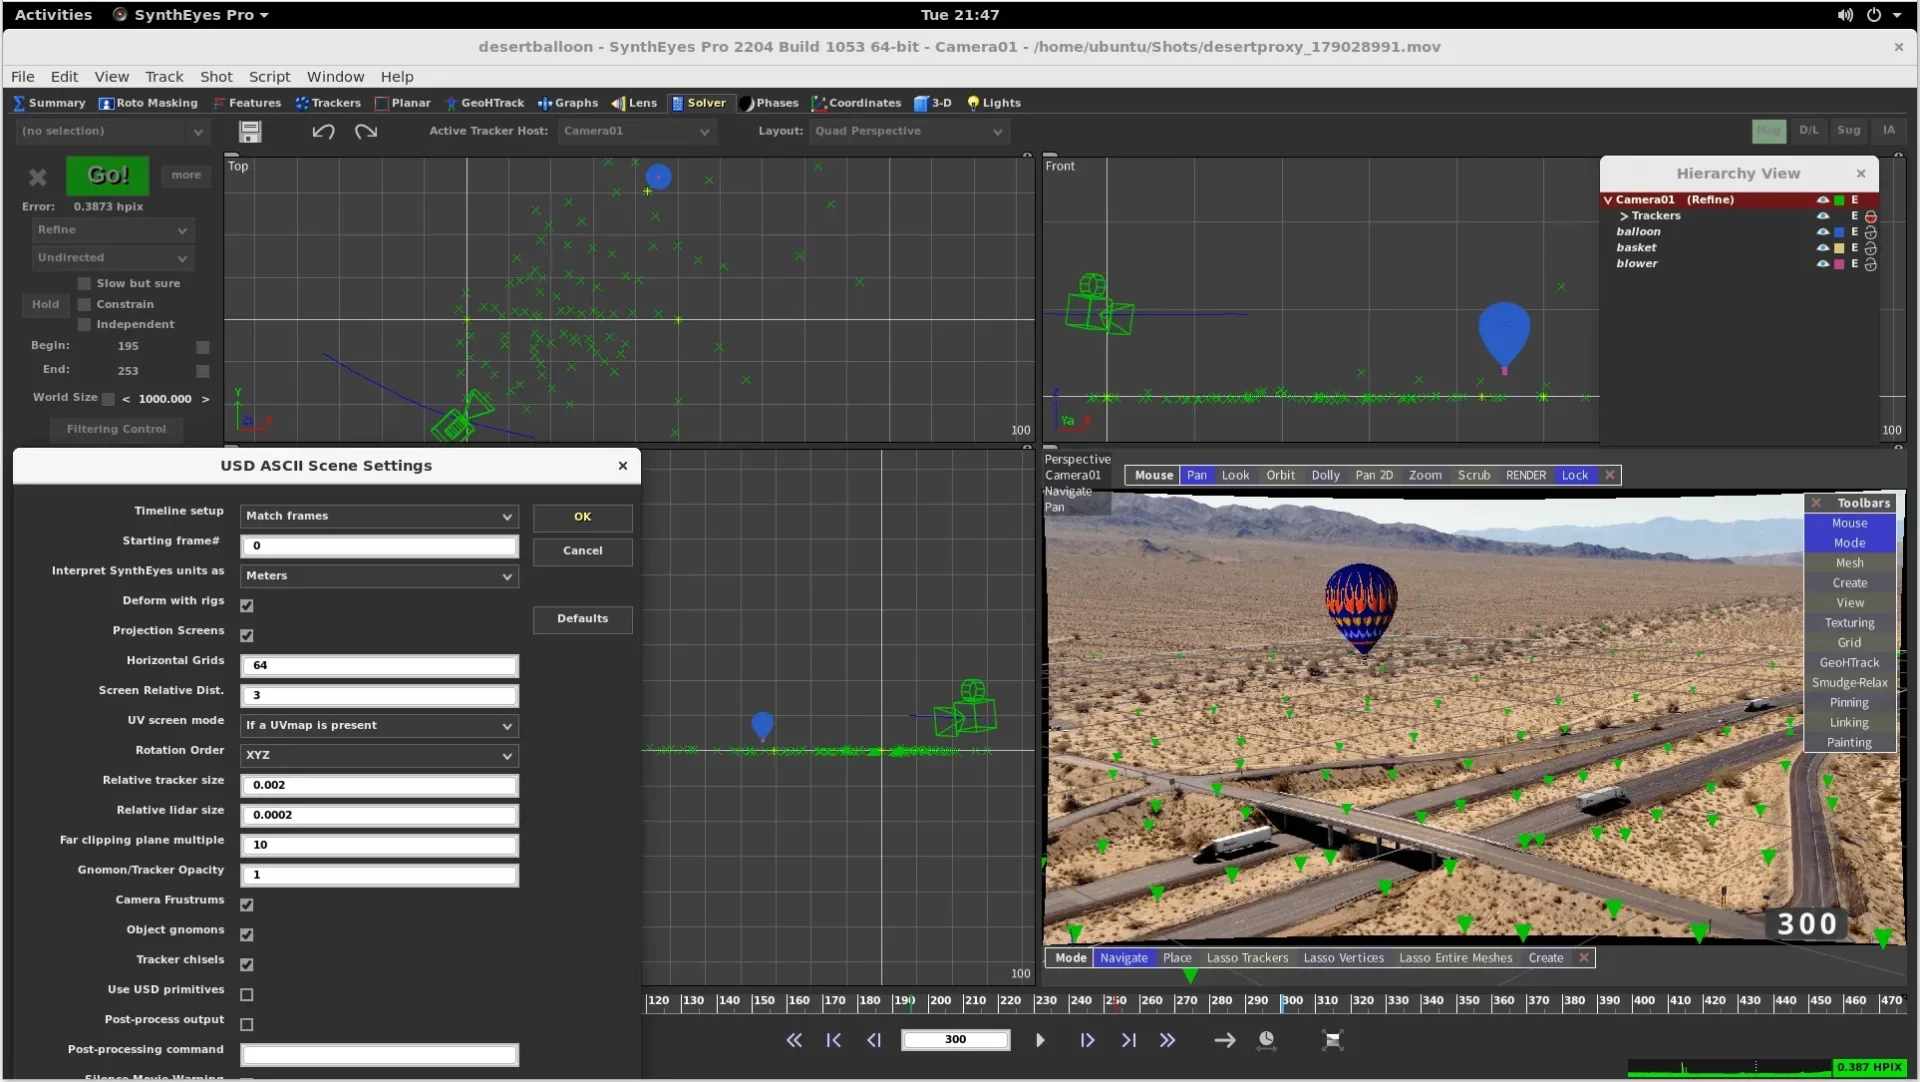Click the save file icon in toolbar
The image size is (1920, 1082).
point(250,131)
